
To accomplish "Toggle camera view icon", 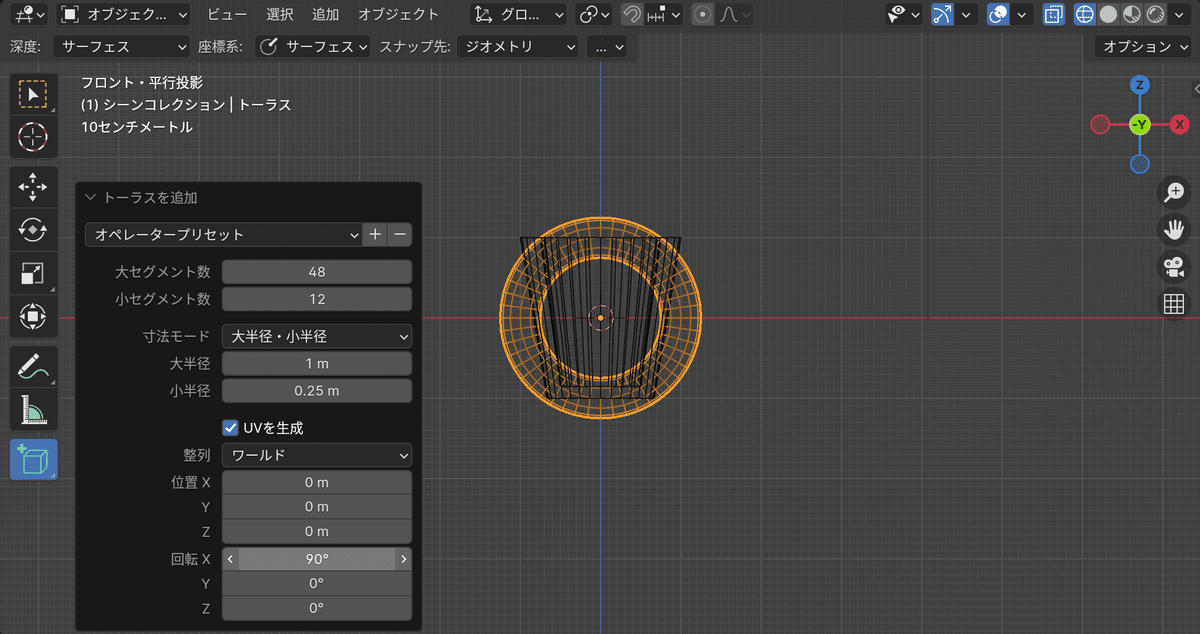I will [1173, 267].
